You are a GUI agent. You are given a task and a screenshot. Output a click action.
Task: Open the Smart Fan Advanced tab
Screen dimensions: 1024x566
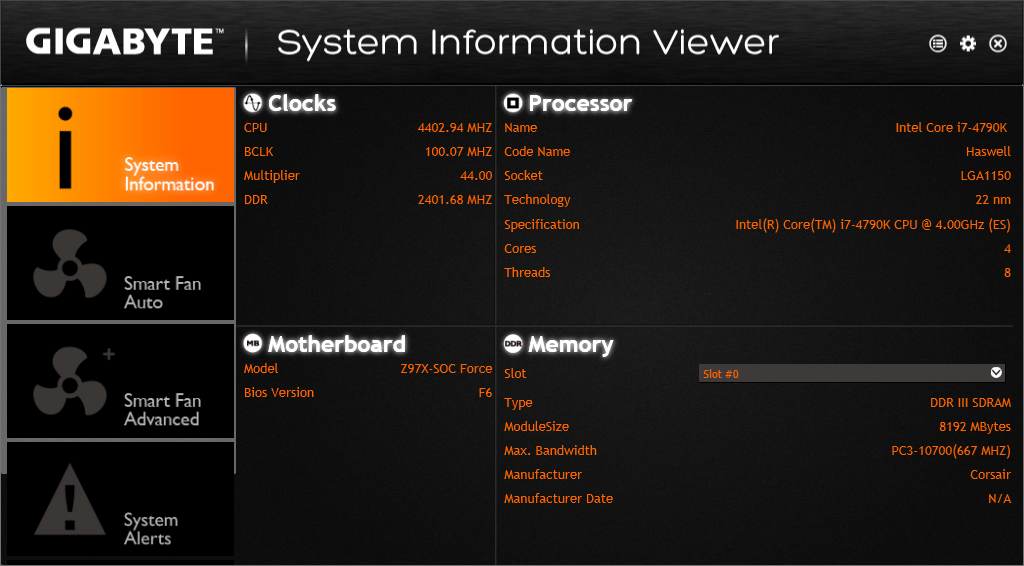pos(120,381)
